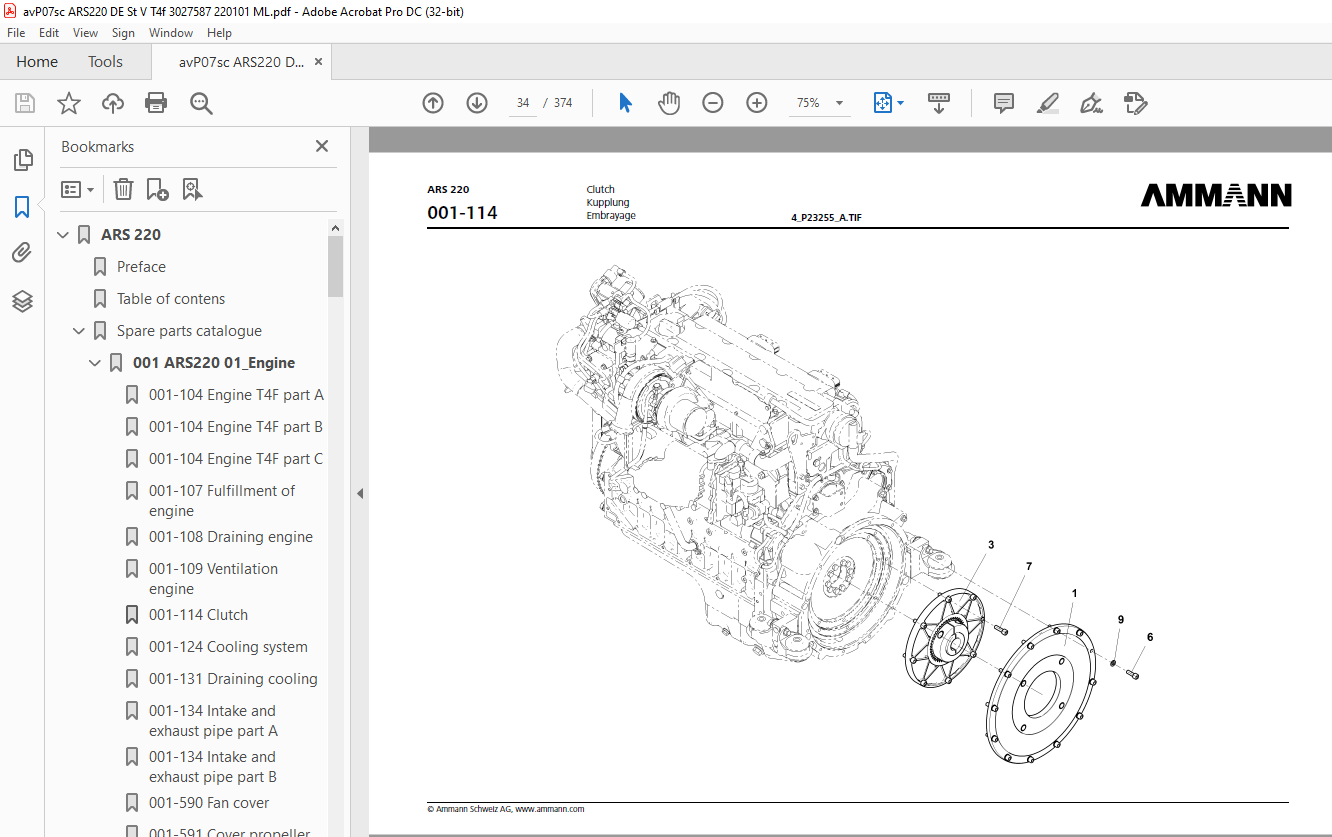Image resolution: width=1332 pixels, height=837 pixels.
Task: Go to next page with down arrow
Action: pyautogui.click(x=477, y=103)
